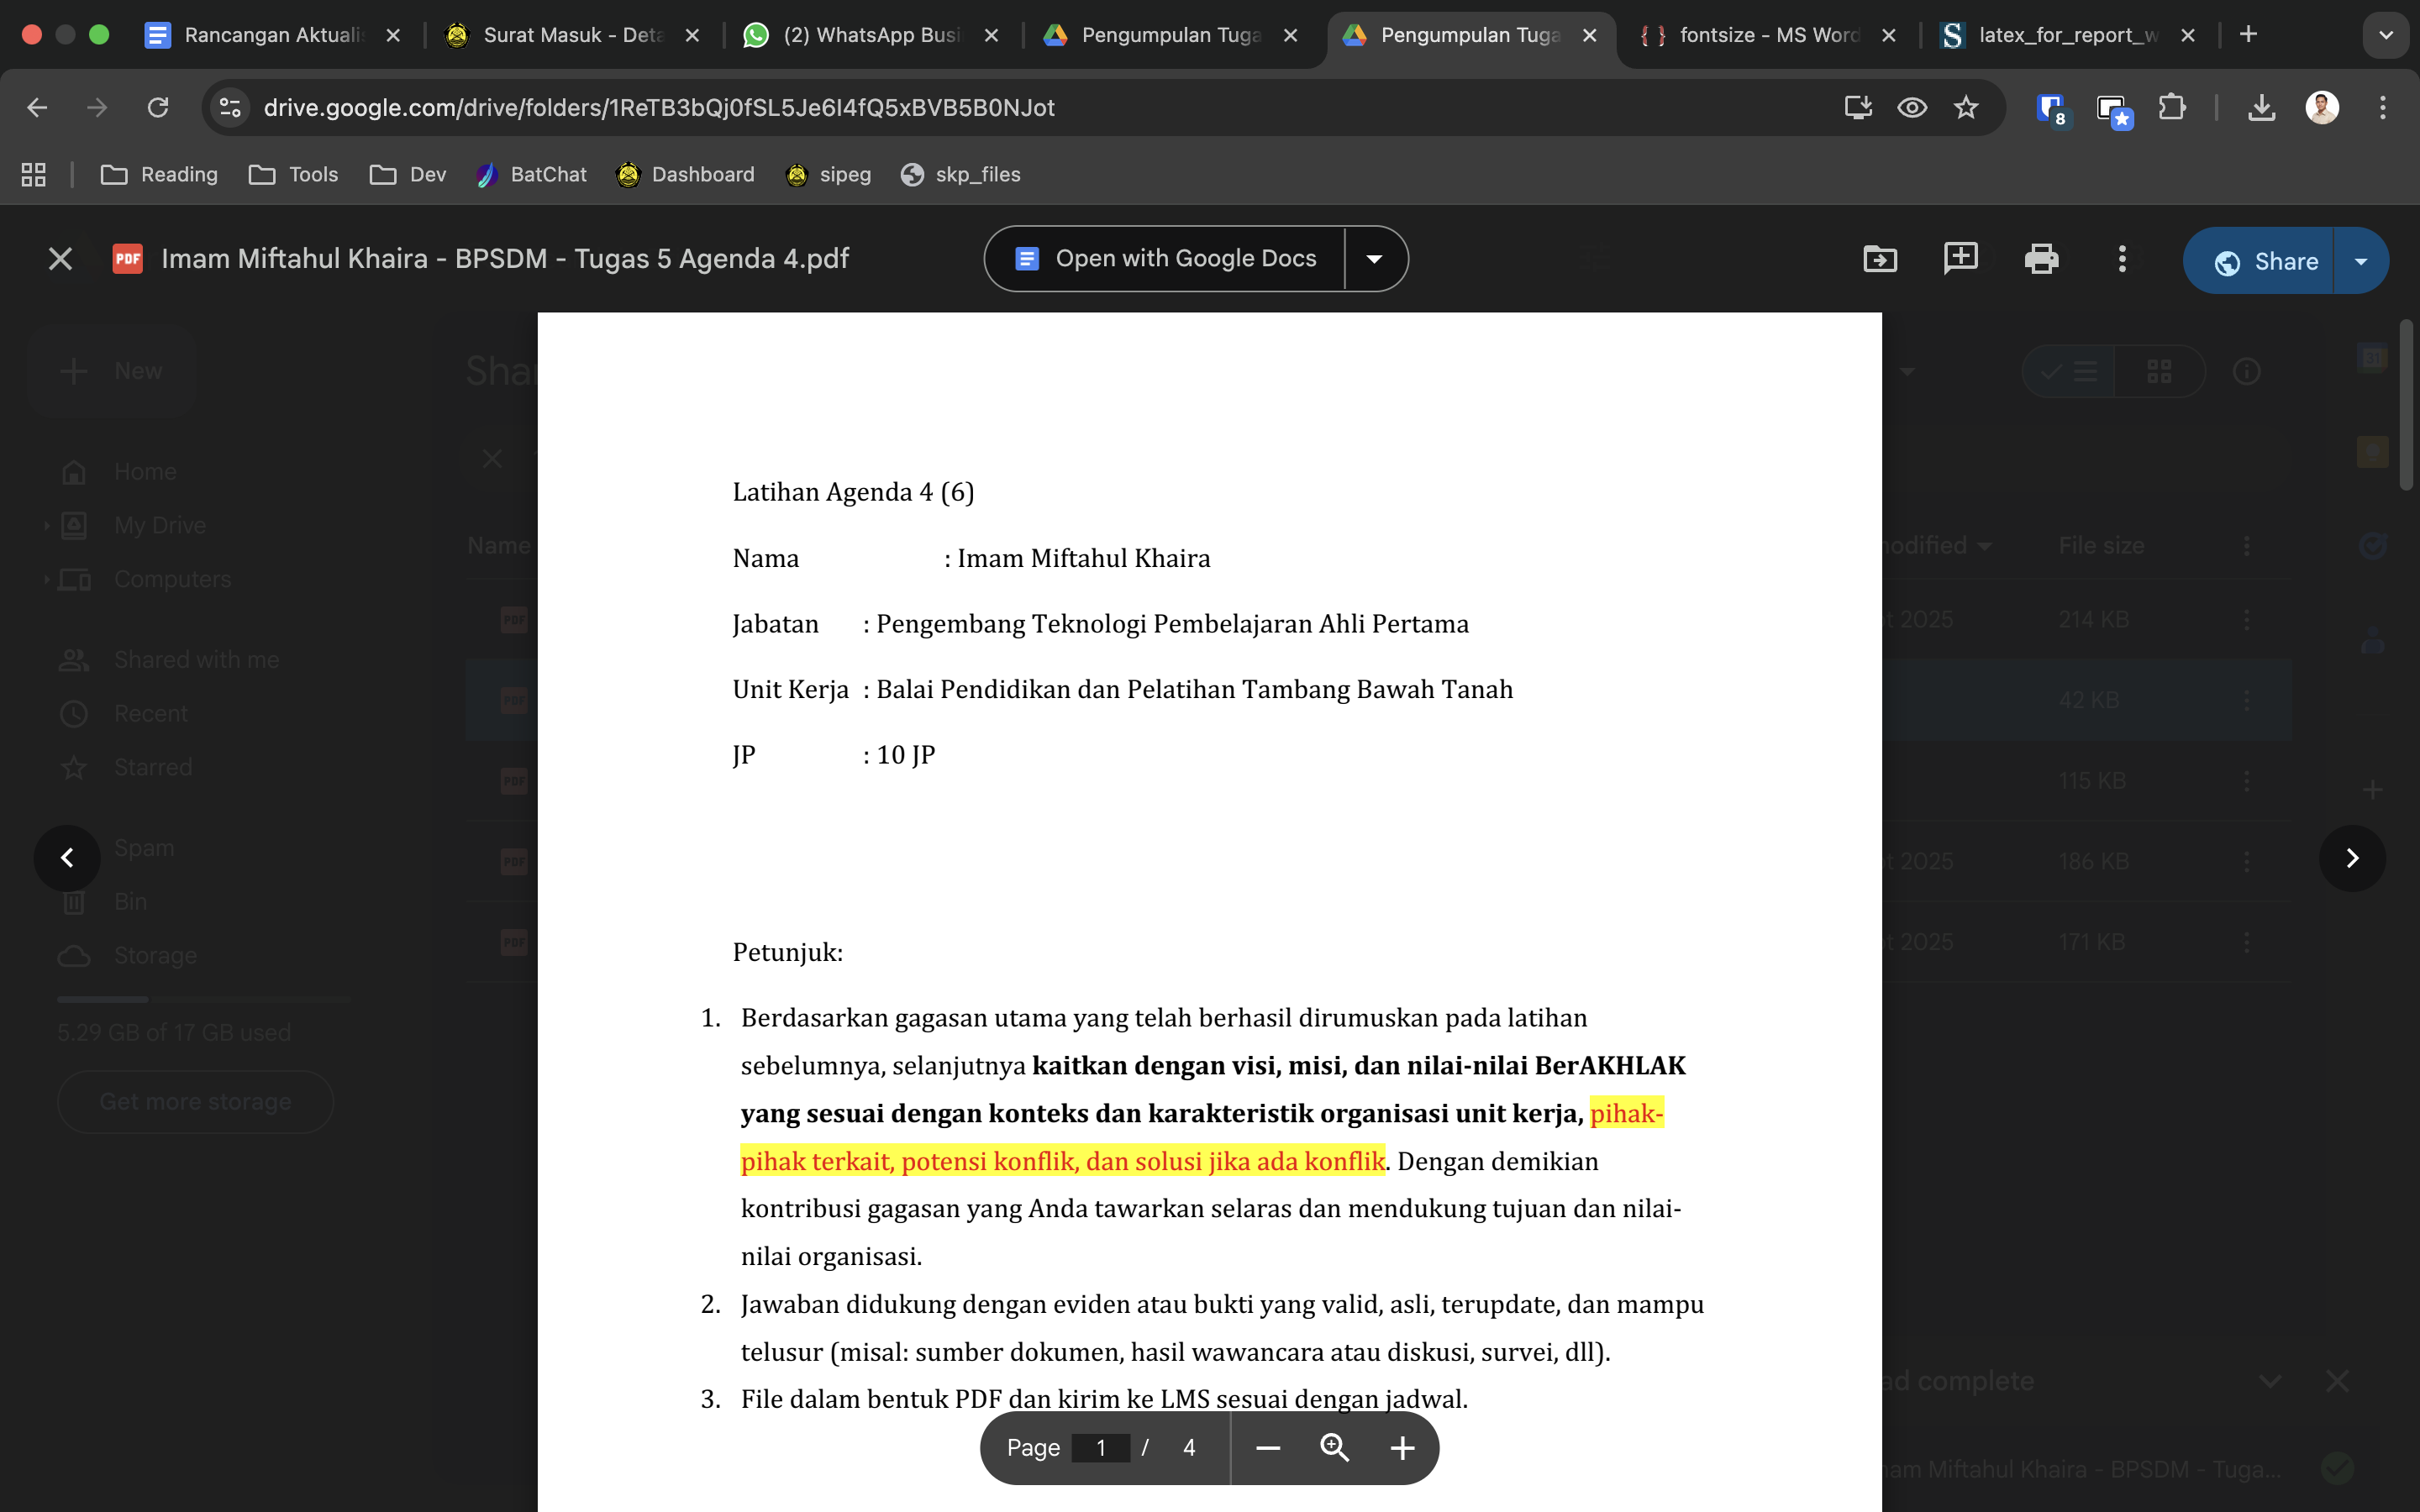Switch to the WhatsApp Business tab
Screen dimensions: 2420x1512
tap(870, 35)
